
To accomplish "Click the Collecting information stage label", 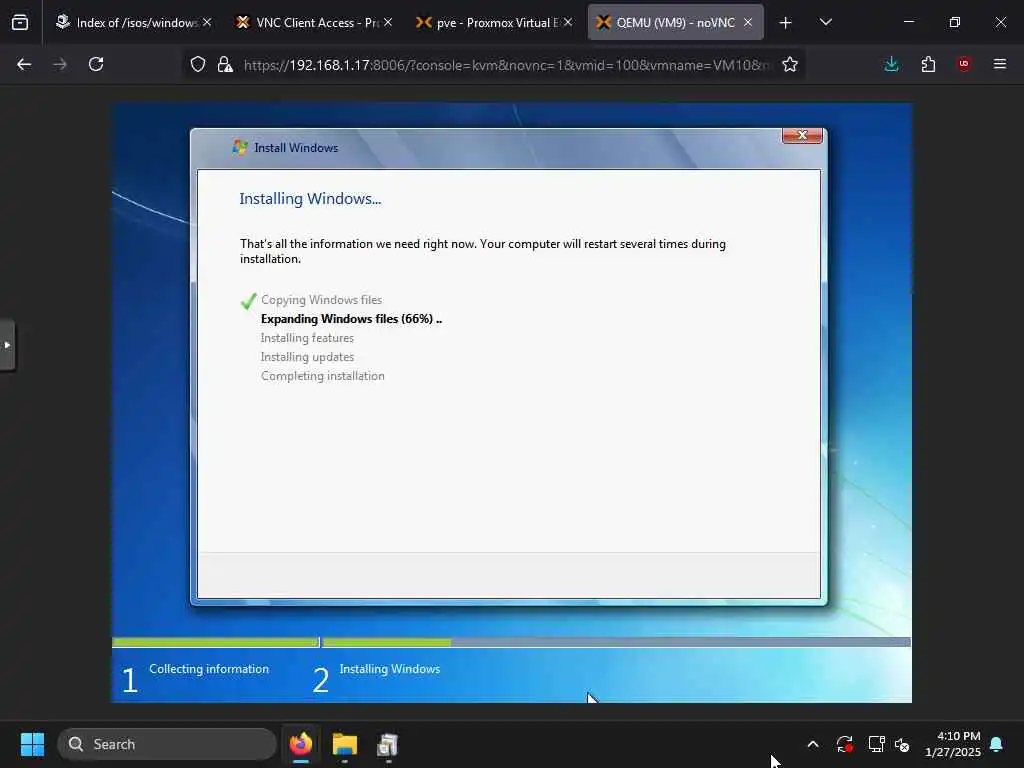I will tap(209, 669).
